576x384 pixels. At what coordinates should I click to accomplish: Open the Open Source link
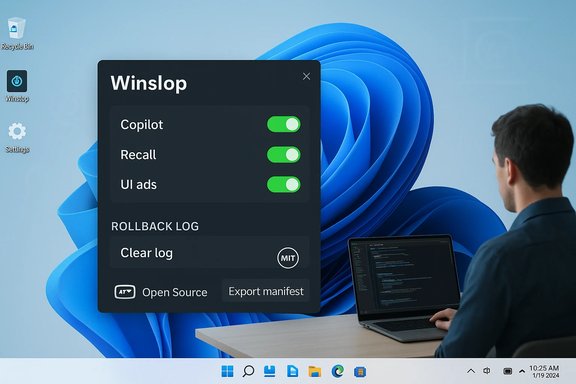(x=174, y=293)
